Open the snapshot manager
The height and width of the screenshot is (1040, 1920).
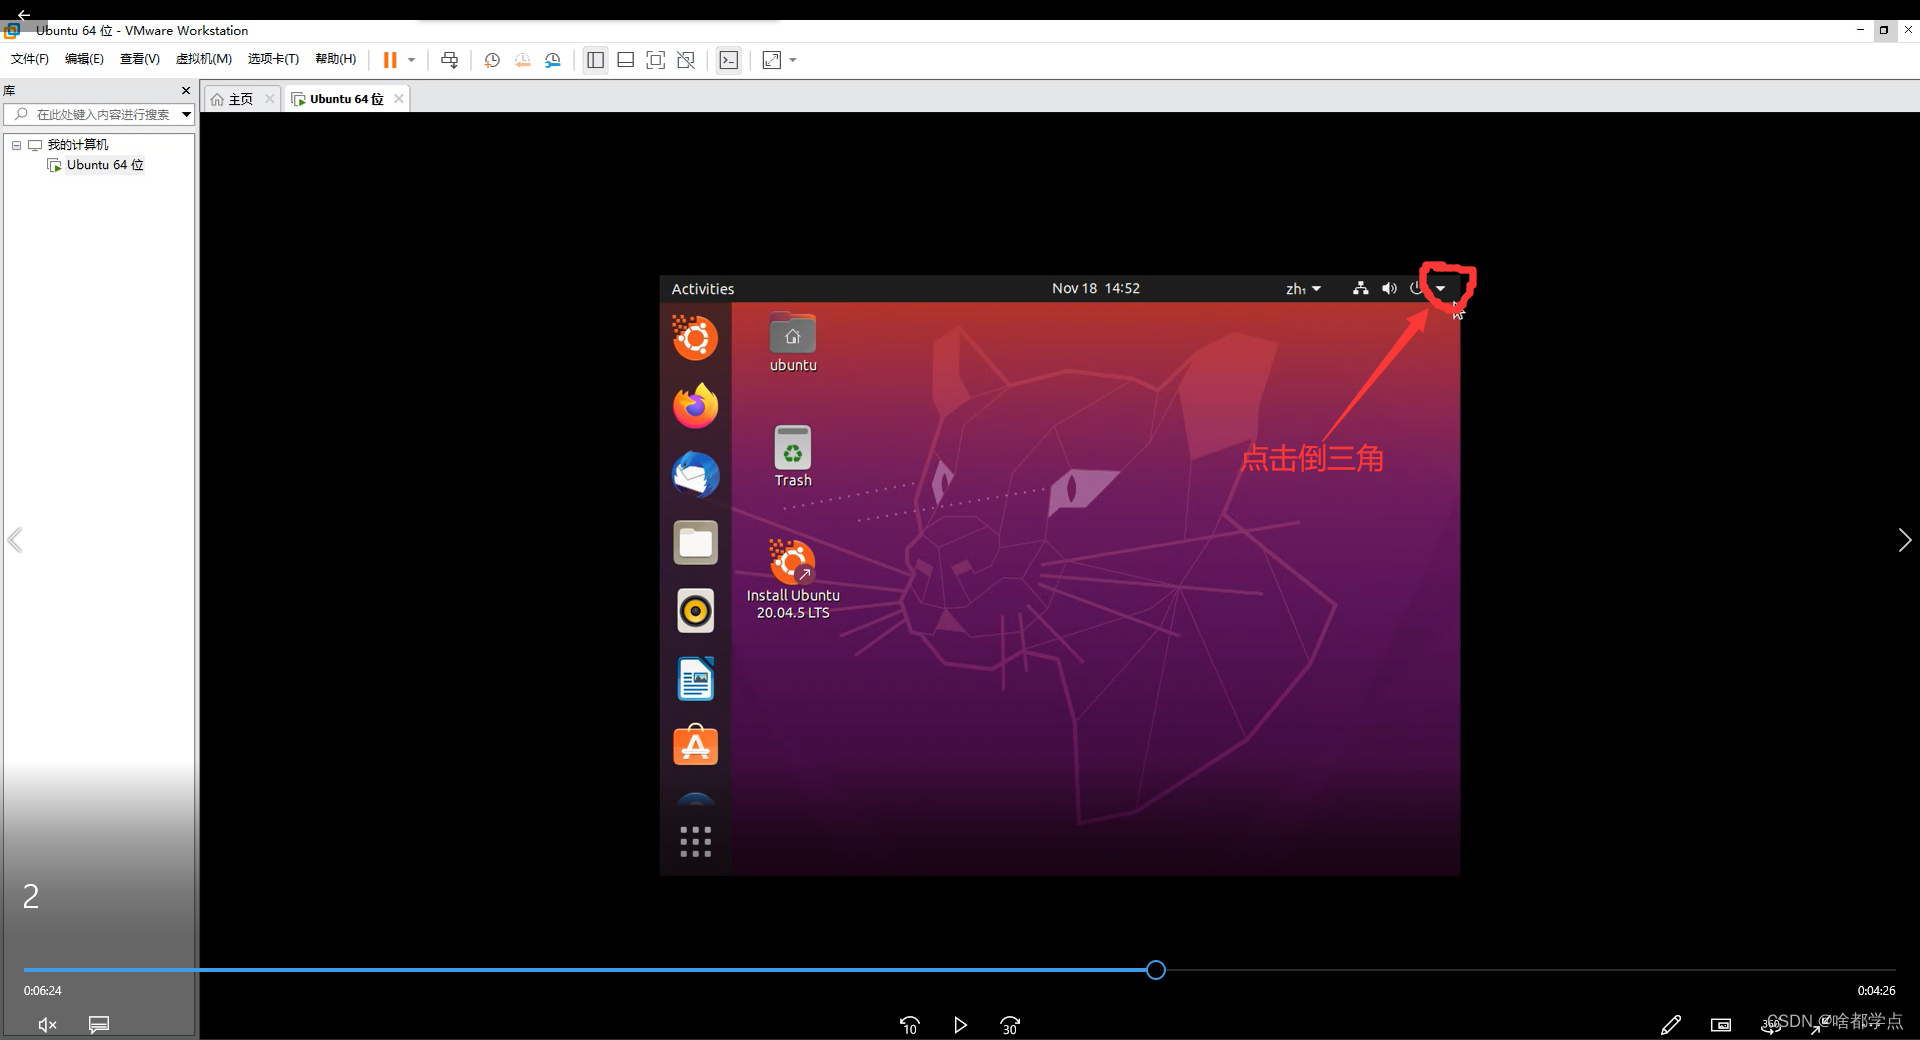[x=553, y=60]
